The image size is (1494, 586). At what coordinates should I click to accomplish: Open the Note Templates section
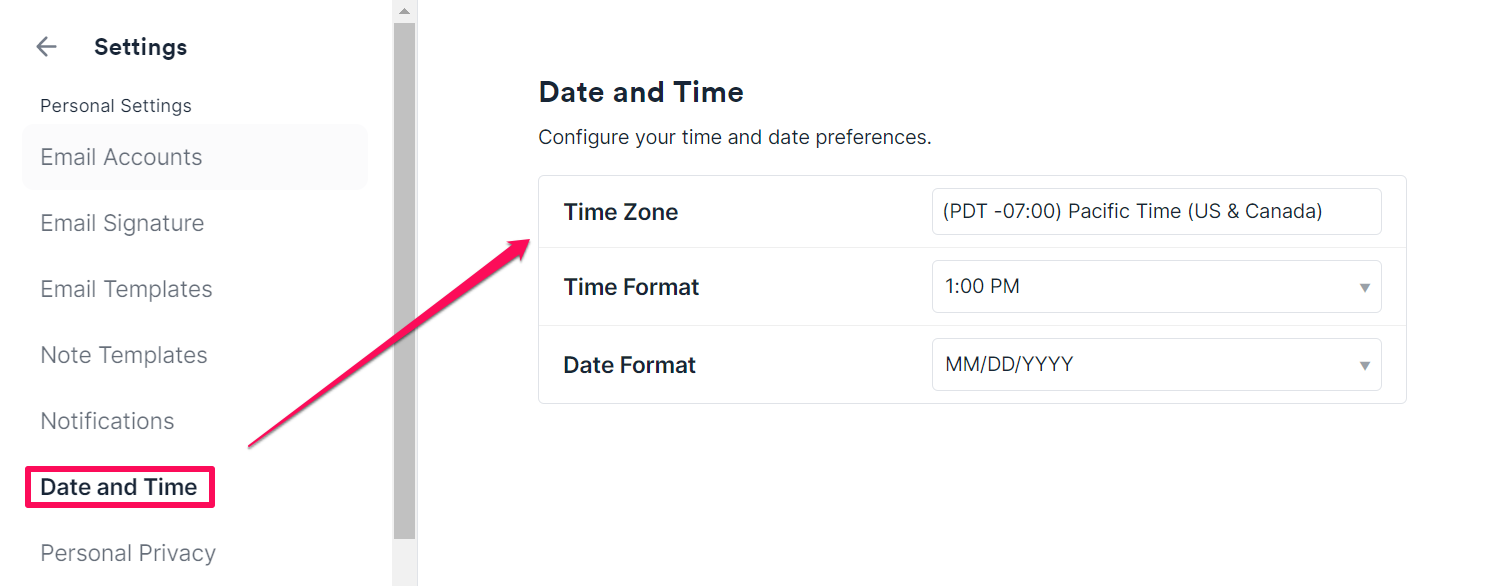point(123,354)
